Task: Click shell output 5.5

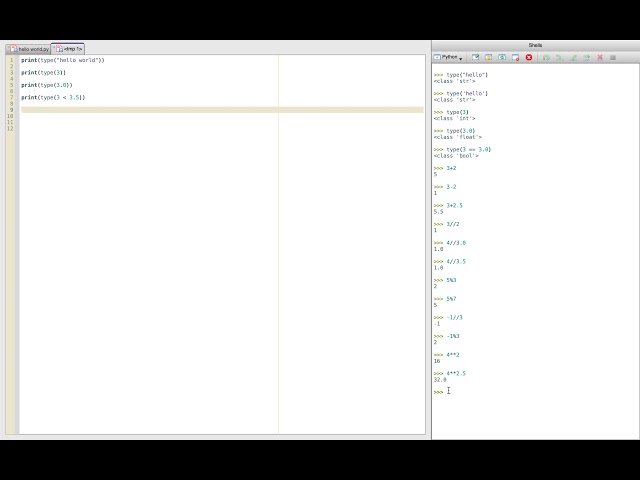Action: click(438, 212)
